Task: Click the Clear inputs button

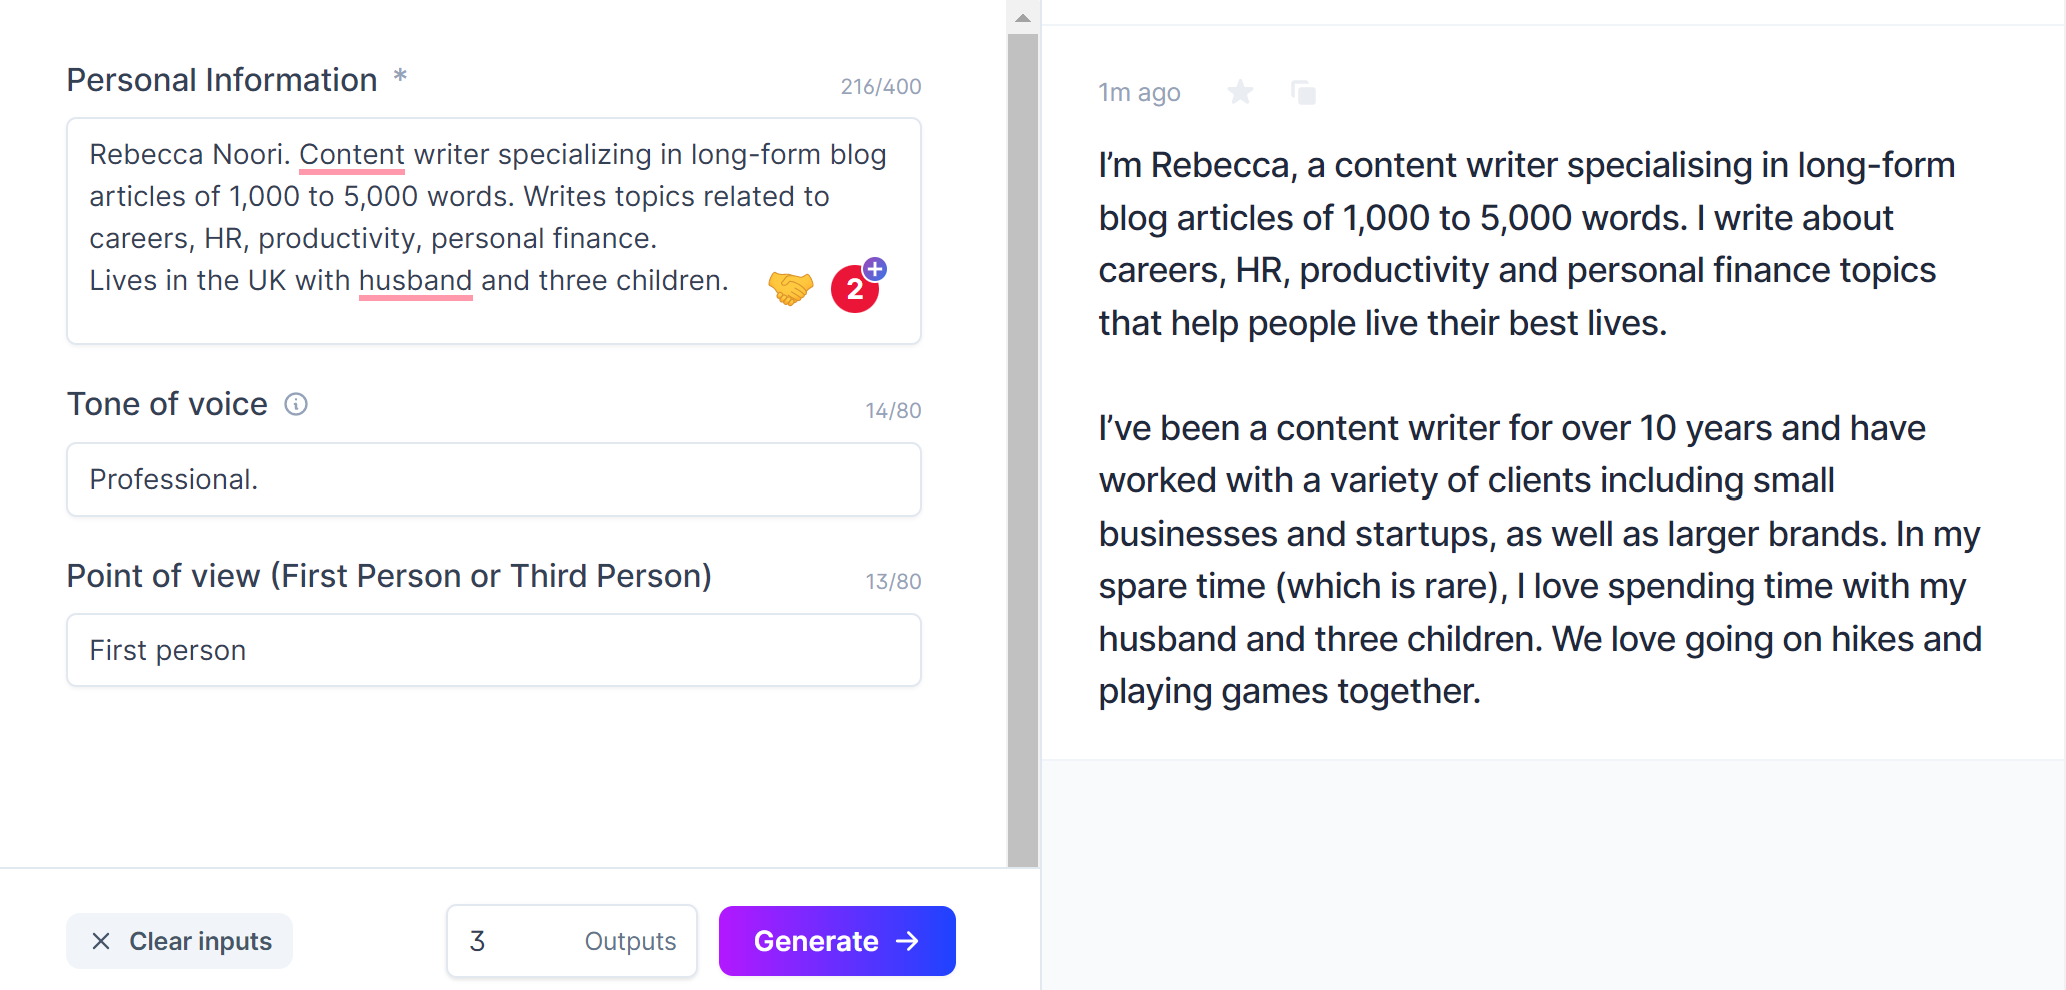Action: coord(179,940)
